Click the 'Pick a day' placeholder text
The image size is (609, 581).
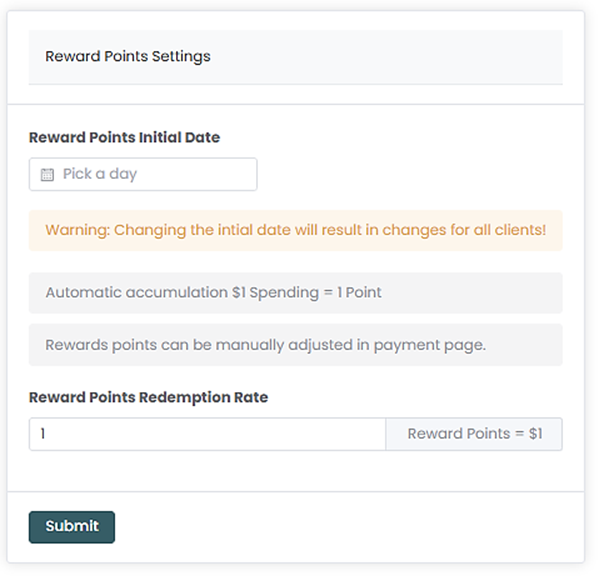100,174
